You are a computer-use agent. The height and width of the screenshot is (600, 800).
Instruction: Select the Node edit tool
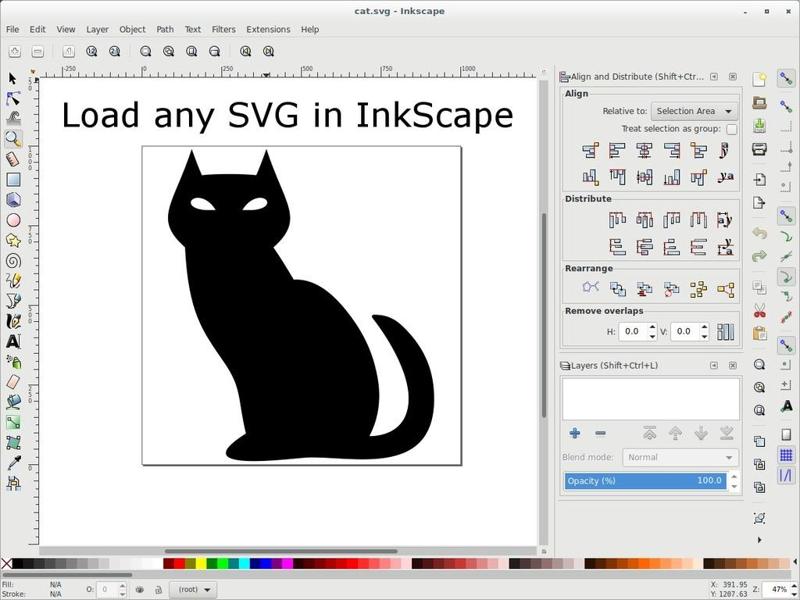[13, 98]
